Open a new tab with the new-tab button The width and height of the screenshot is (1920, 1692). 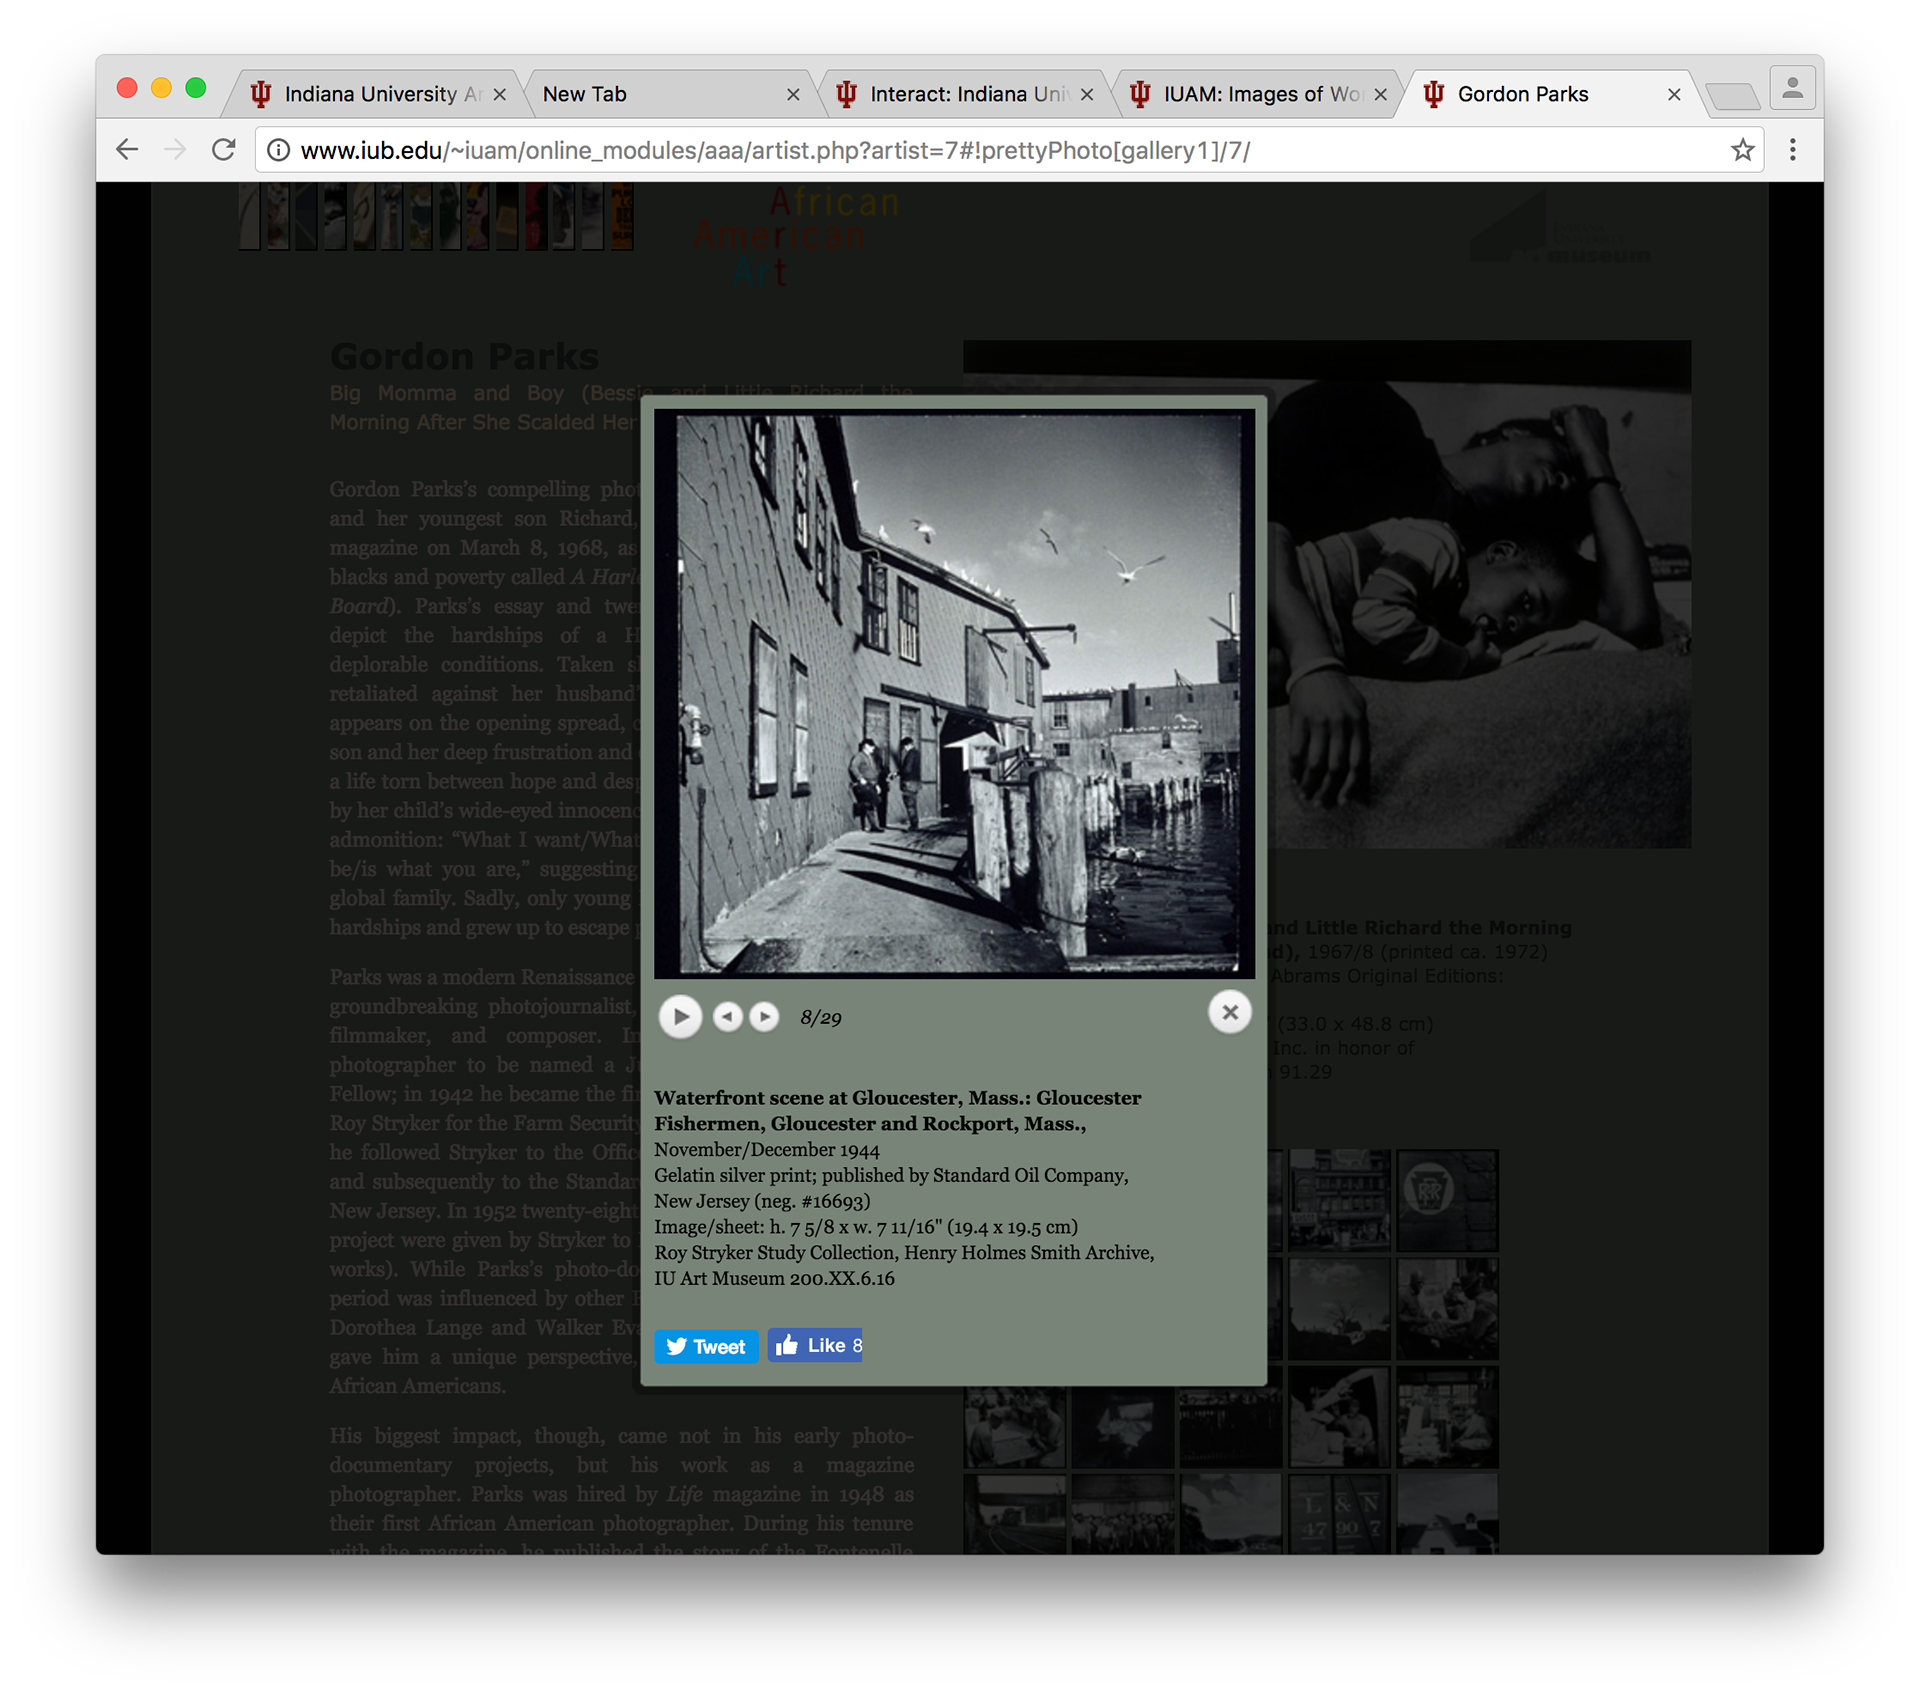click(1732, 96)
